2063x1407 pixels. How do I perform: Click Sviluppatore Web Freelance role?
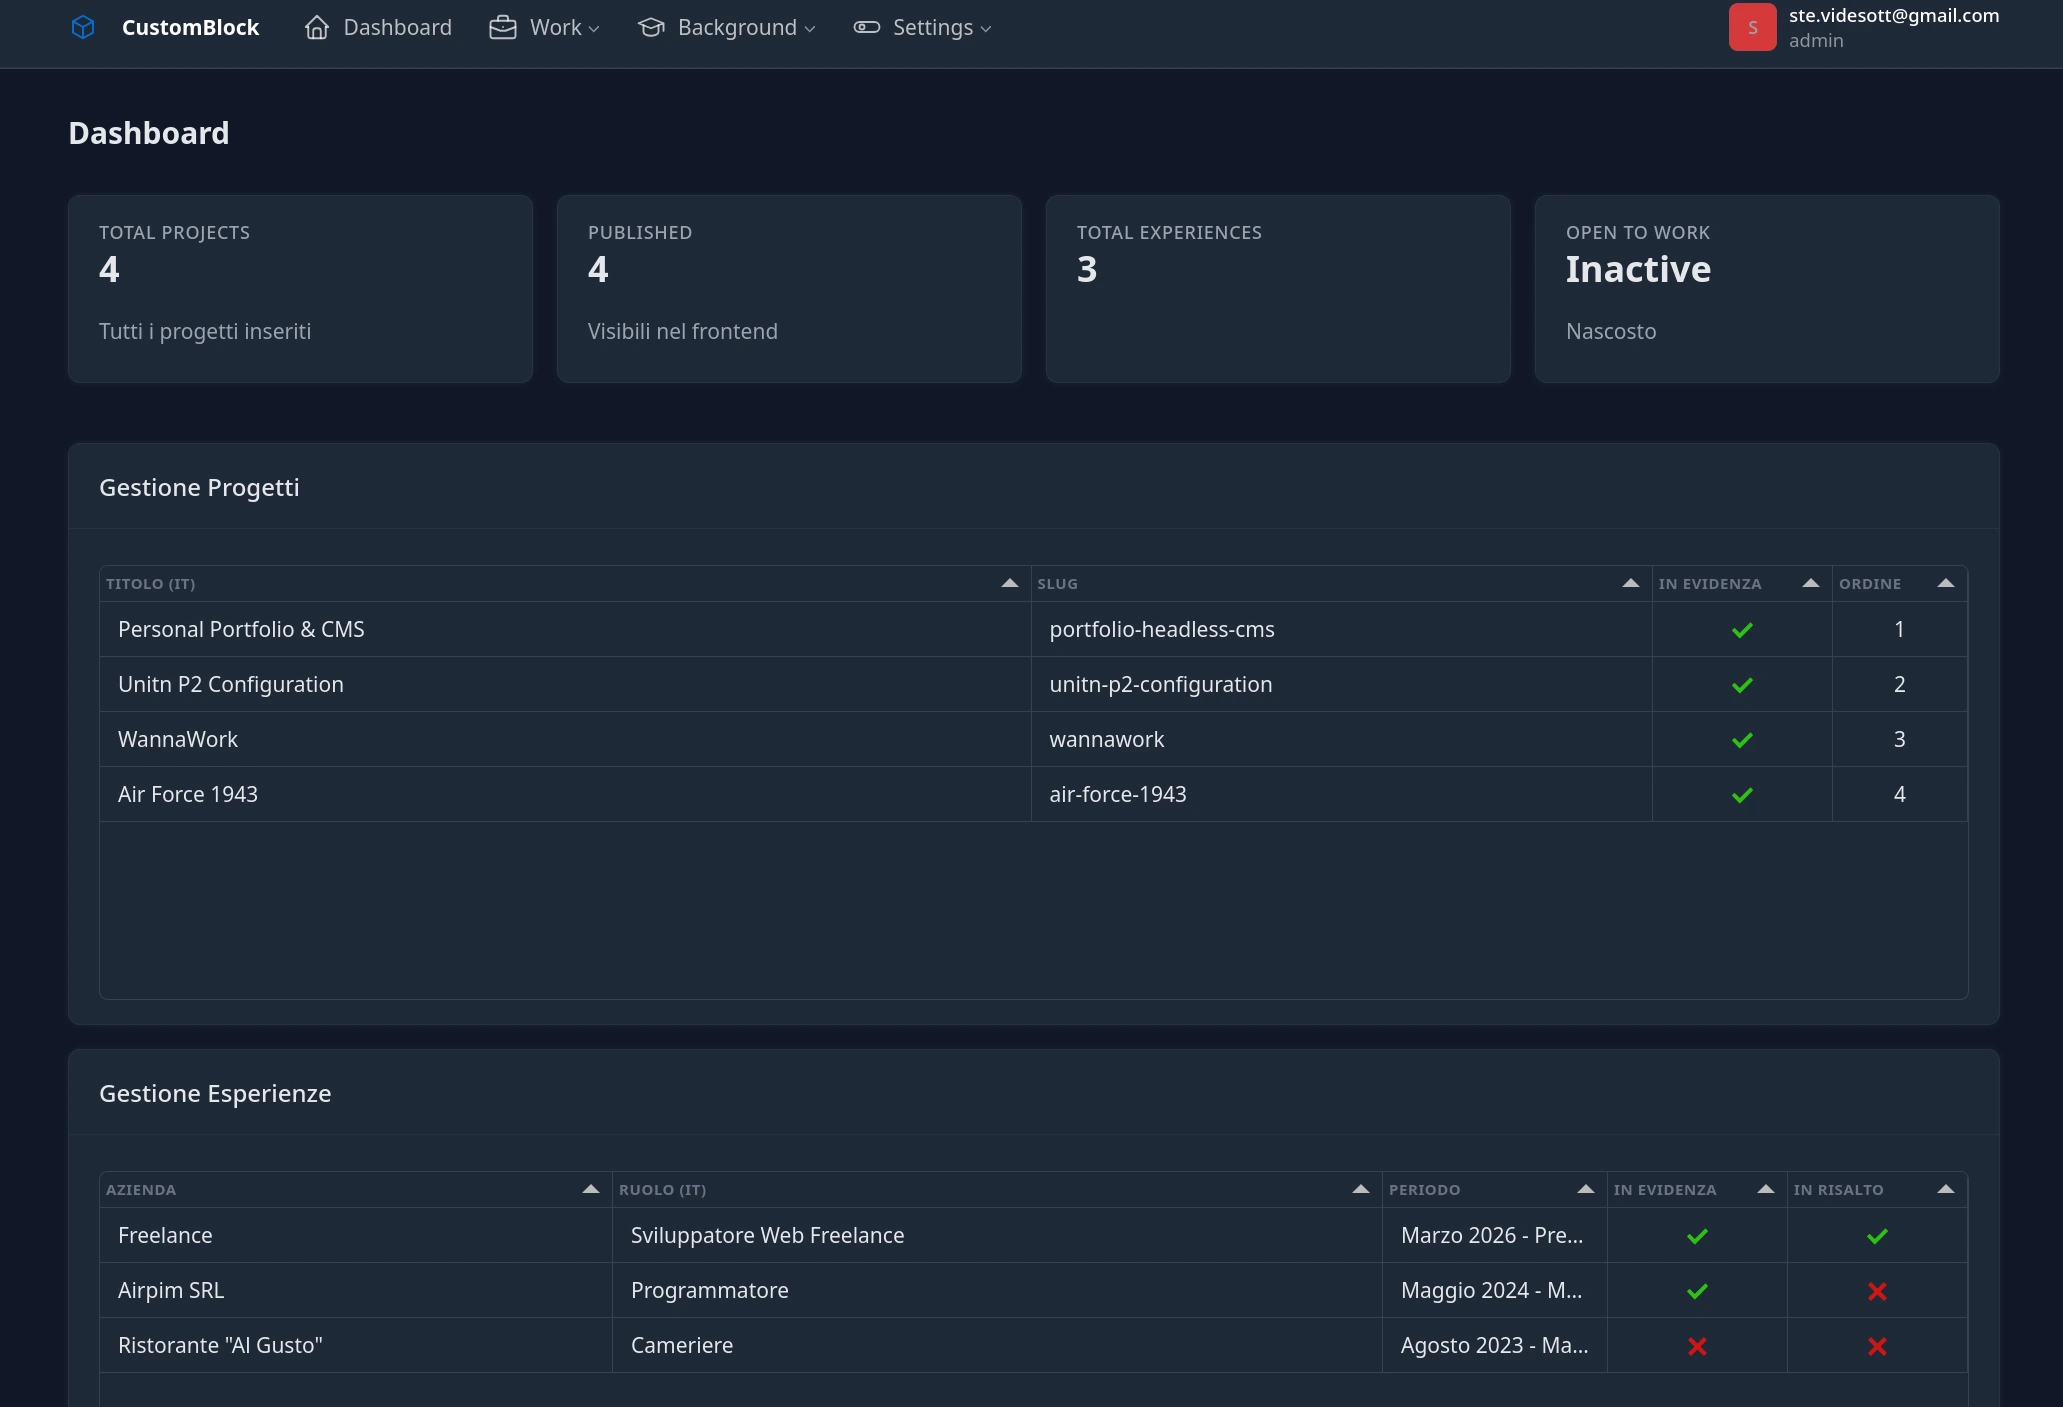(x=767, y=1235)
